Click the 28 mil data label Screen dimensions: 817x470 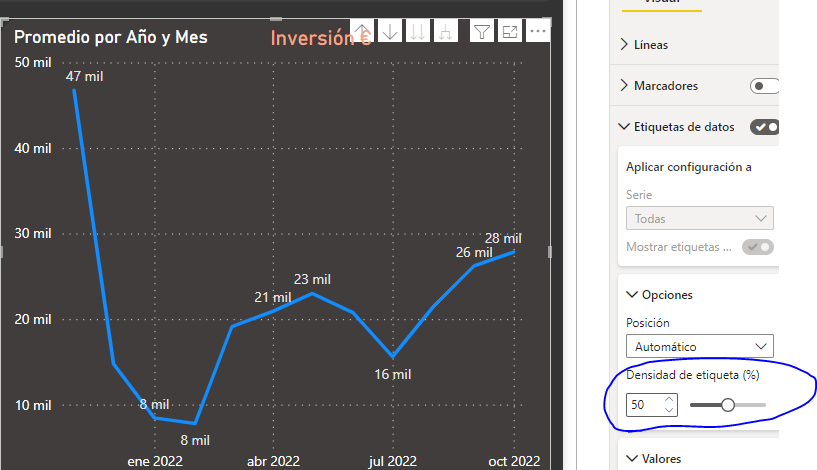tap(503, 239)
